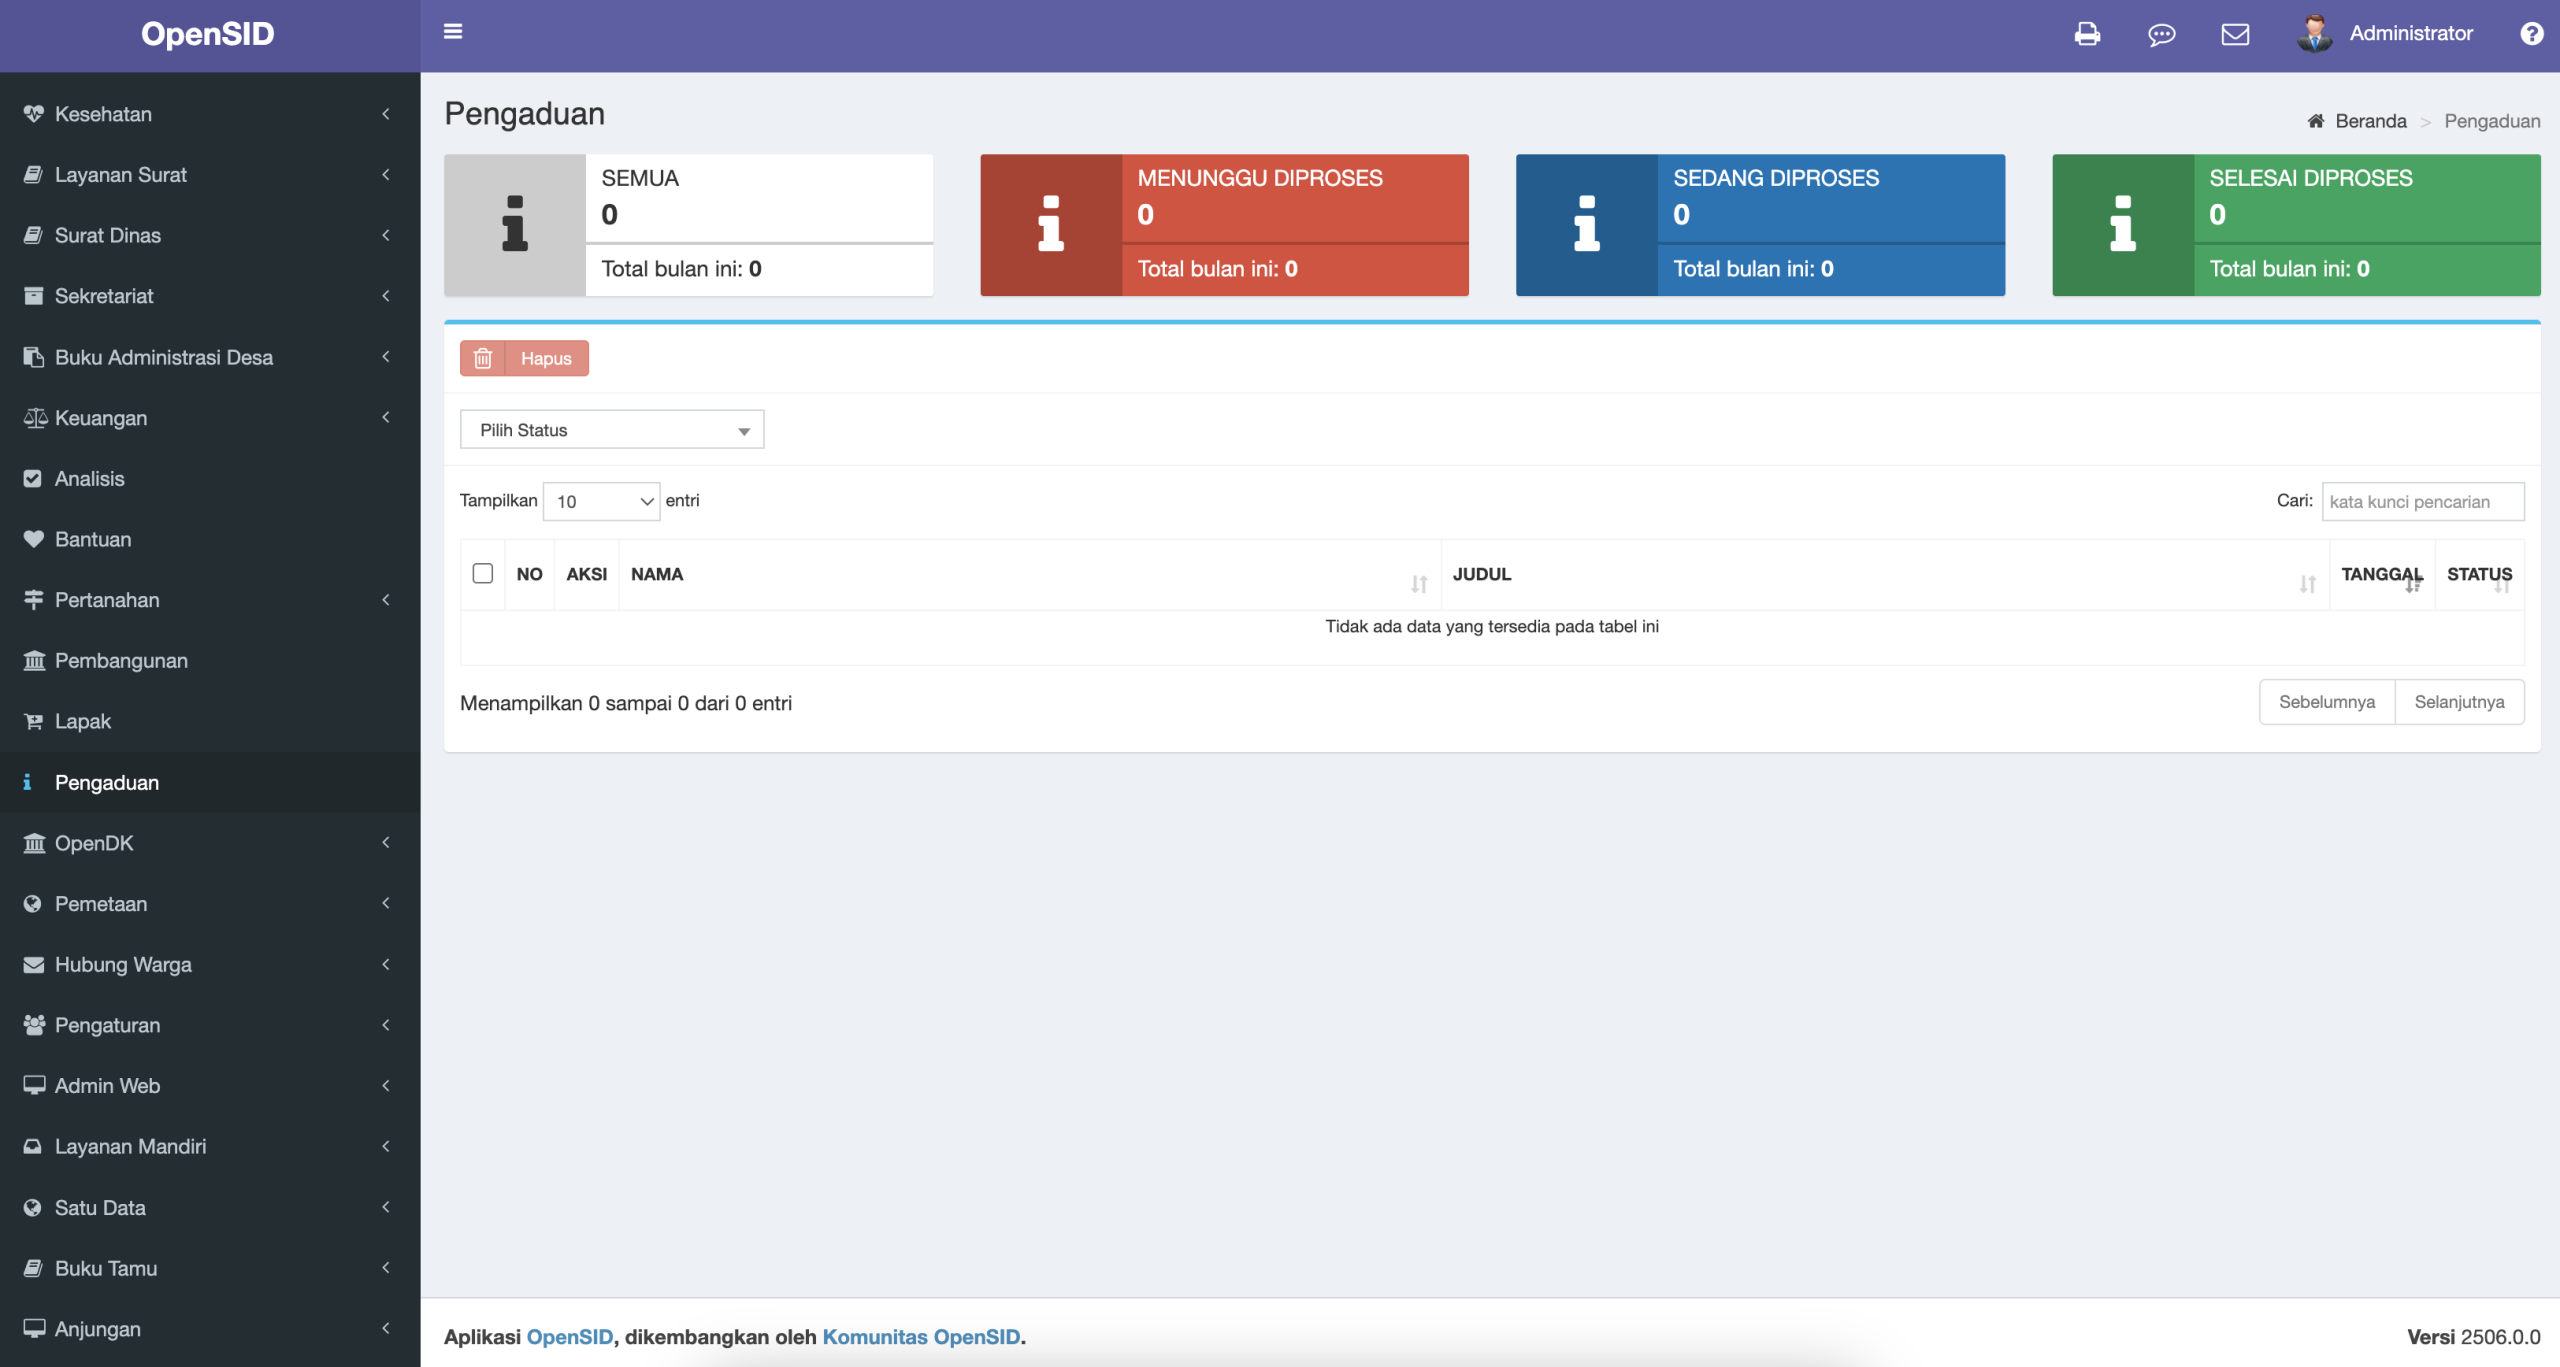Open the Lapak menu item
Image resolution: width=2560 pixels, height=1367 pixels.
(83, 721)
